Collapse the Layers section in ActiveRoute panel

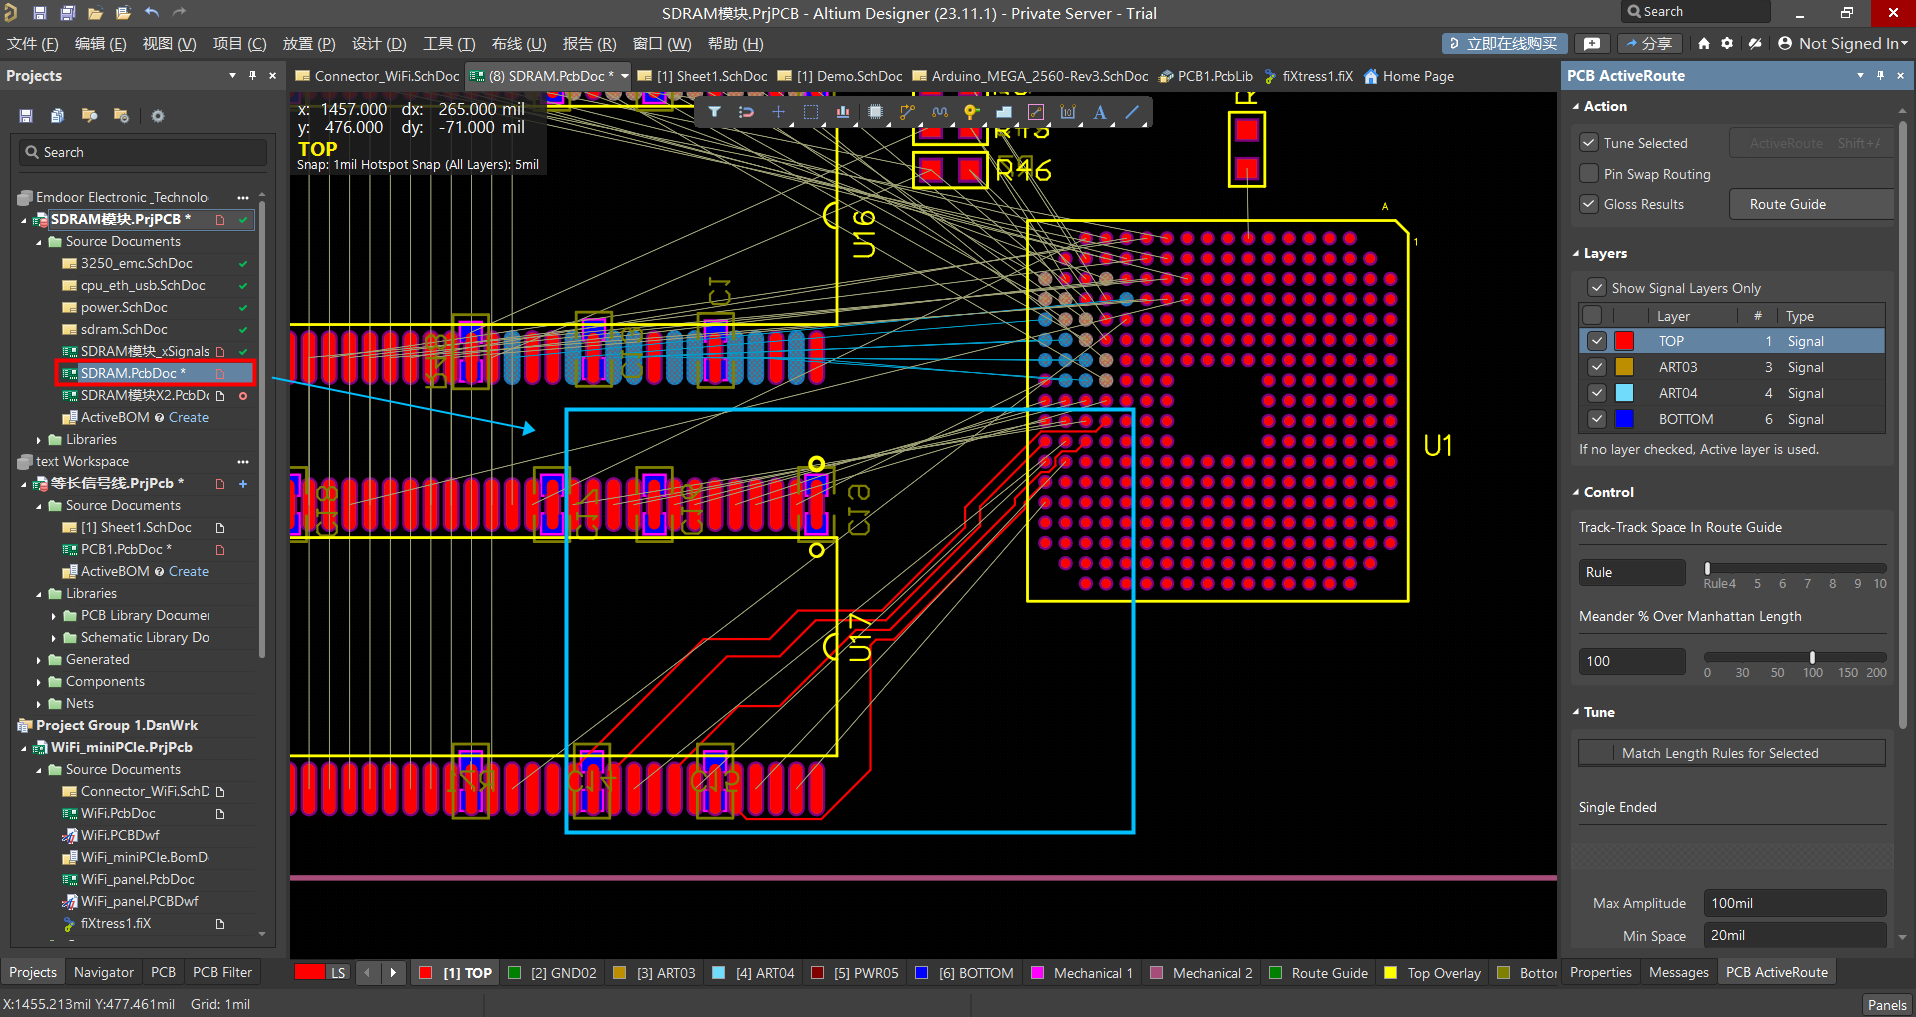pos(1577,254)
